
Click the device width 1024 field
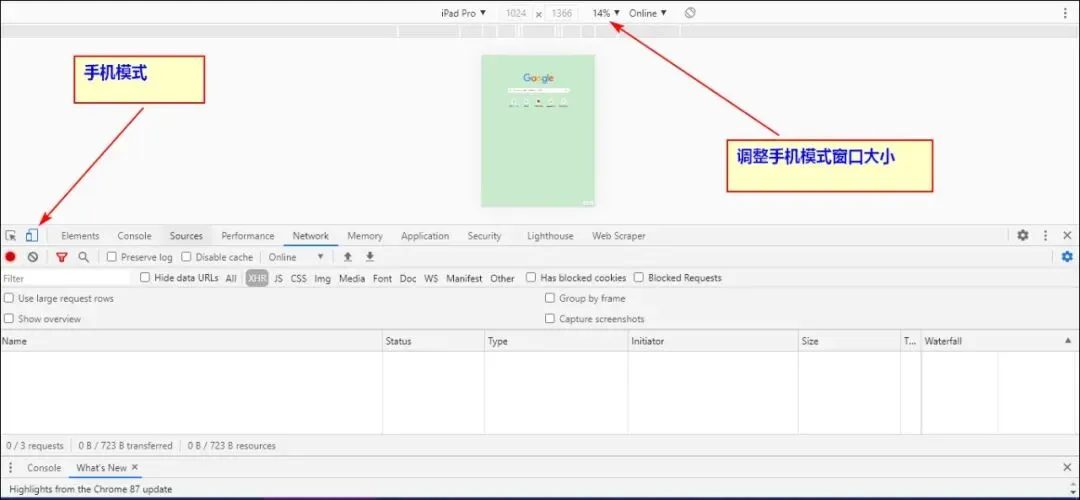pos(516,13)
